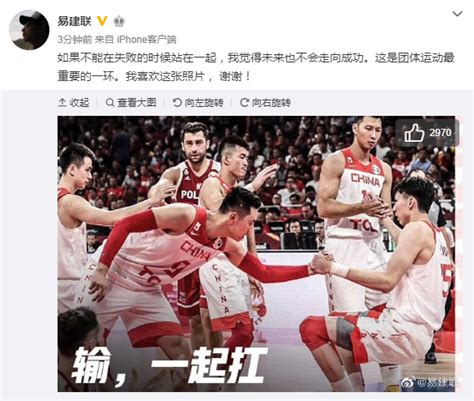Click the magnifier icon for 查看大图

(110, 103)
